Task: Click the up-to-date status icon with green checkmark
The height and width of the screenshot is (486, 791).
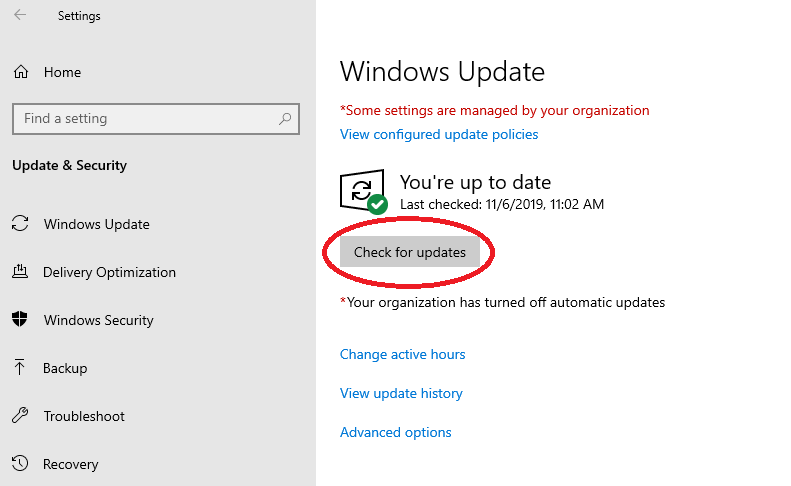Action: coord(363,191)
